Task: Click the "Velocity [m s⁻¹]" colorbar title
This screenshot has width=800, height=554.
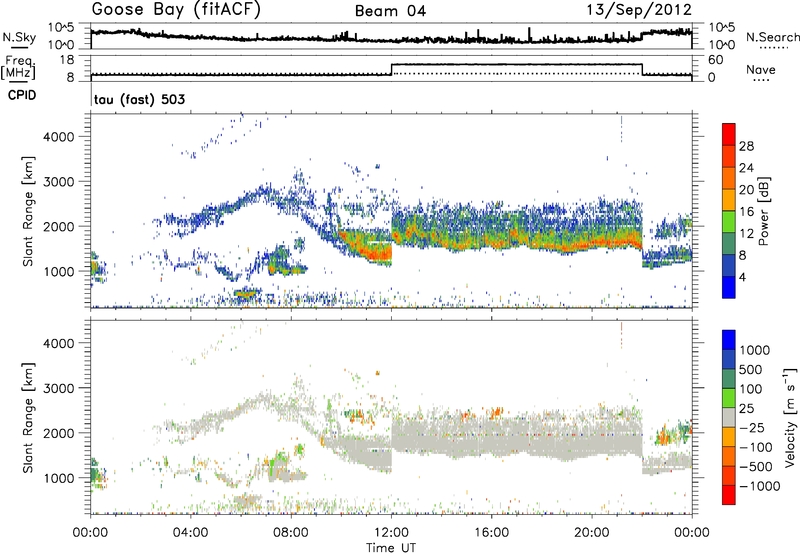Action: pos(790,417)
